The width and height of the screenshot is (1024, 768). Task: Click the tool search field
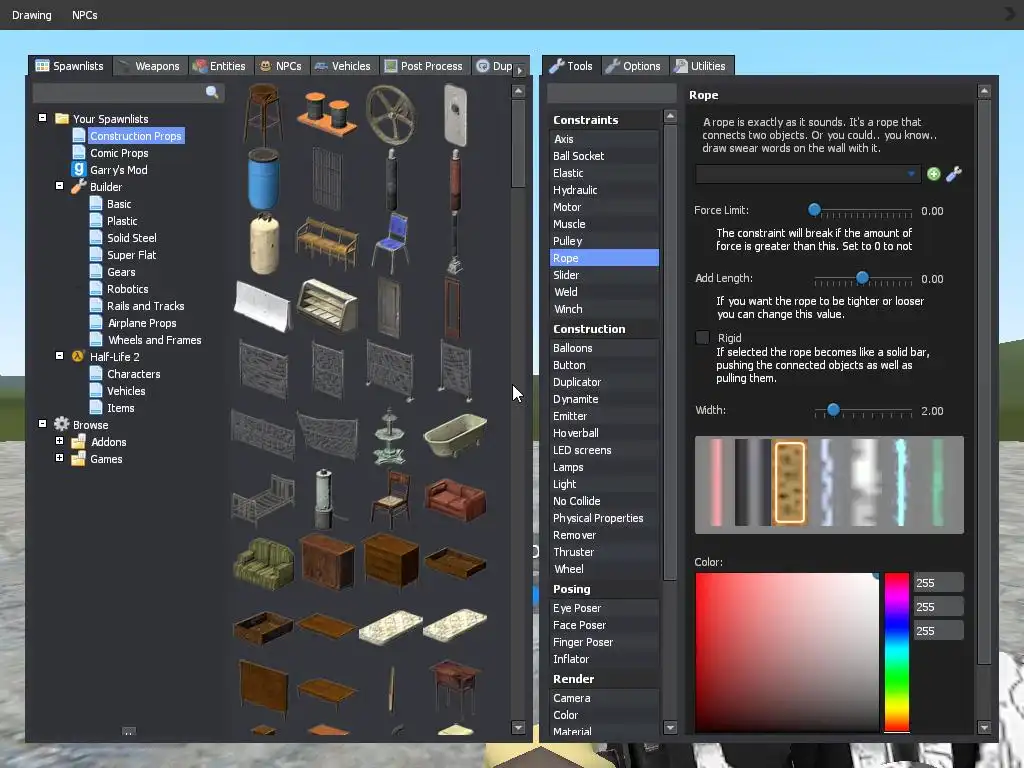[611, 93]
